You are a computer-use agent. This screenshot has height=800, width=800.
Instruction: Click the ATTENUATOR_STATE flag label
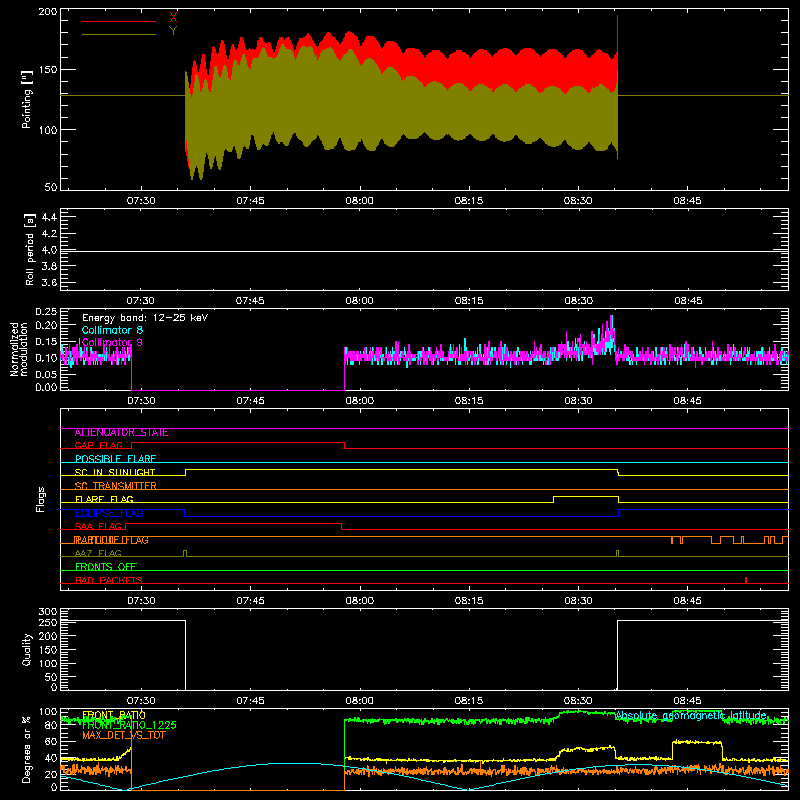coord(121,433)
